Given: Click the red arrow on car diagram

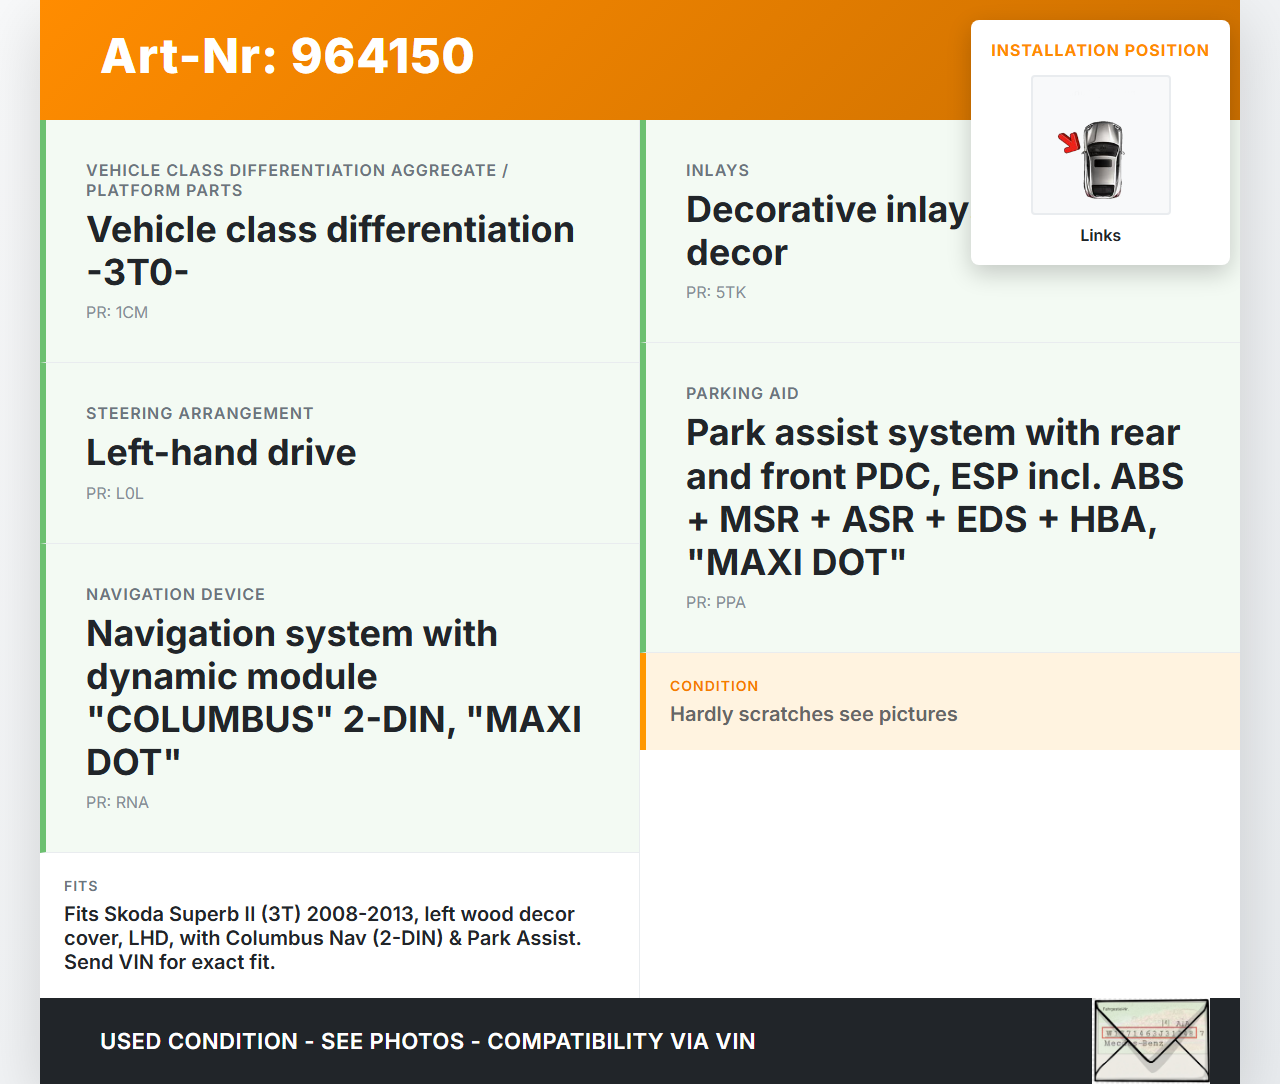Looking at the screenshot, I should (1070, 142).
